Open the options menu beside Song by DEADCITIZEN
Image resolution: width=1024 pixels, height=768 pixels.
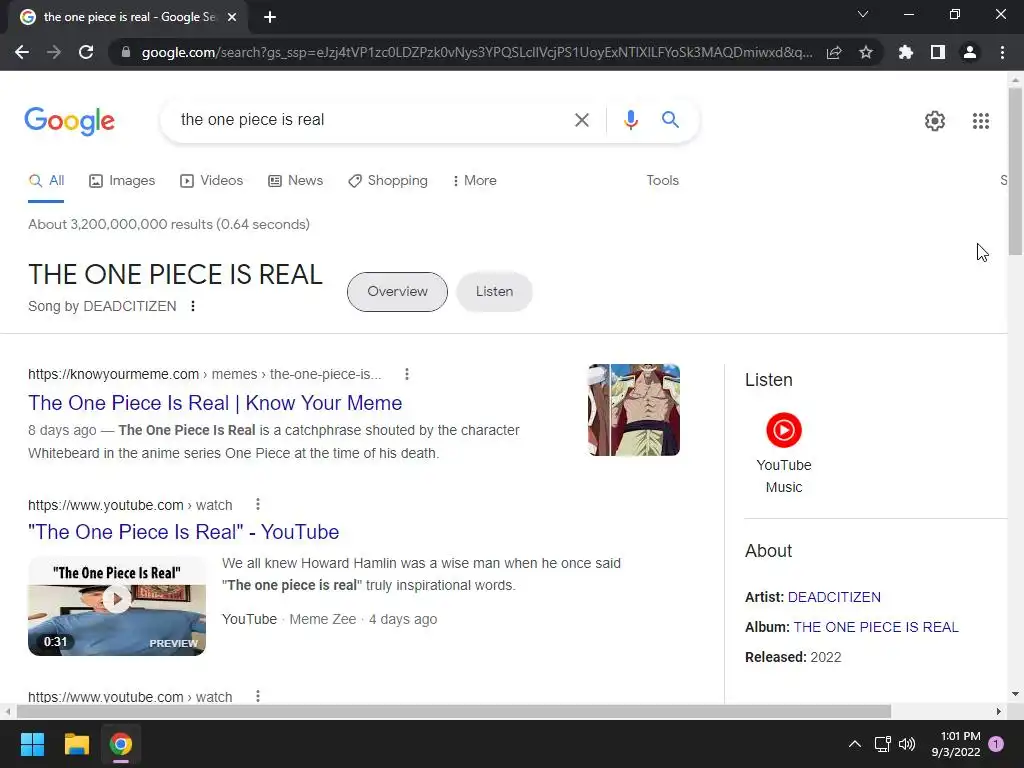tap(193, 306)
